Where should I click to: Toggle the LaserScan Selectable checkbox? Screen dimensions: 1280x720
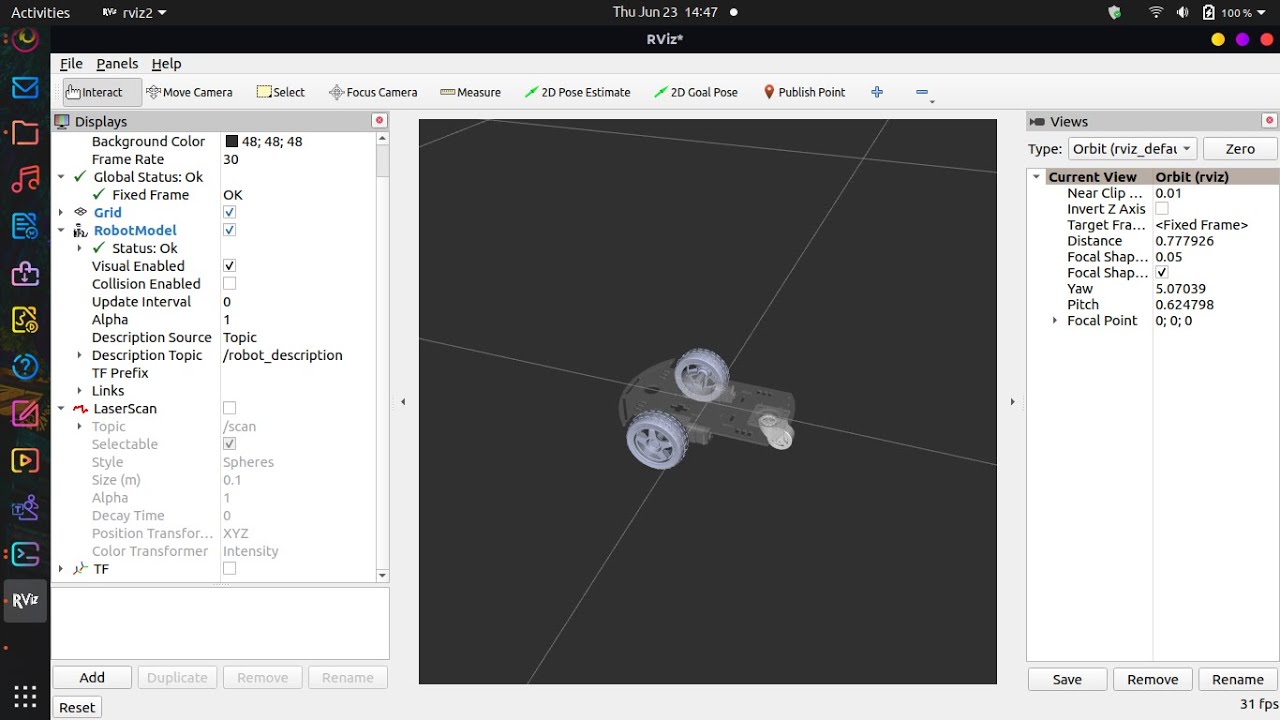229,444
